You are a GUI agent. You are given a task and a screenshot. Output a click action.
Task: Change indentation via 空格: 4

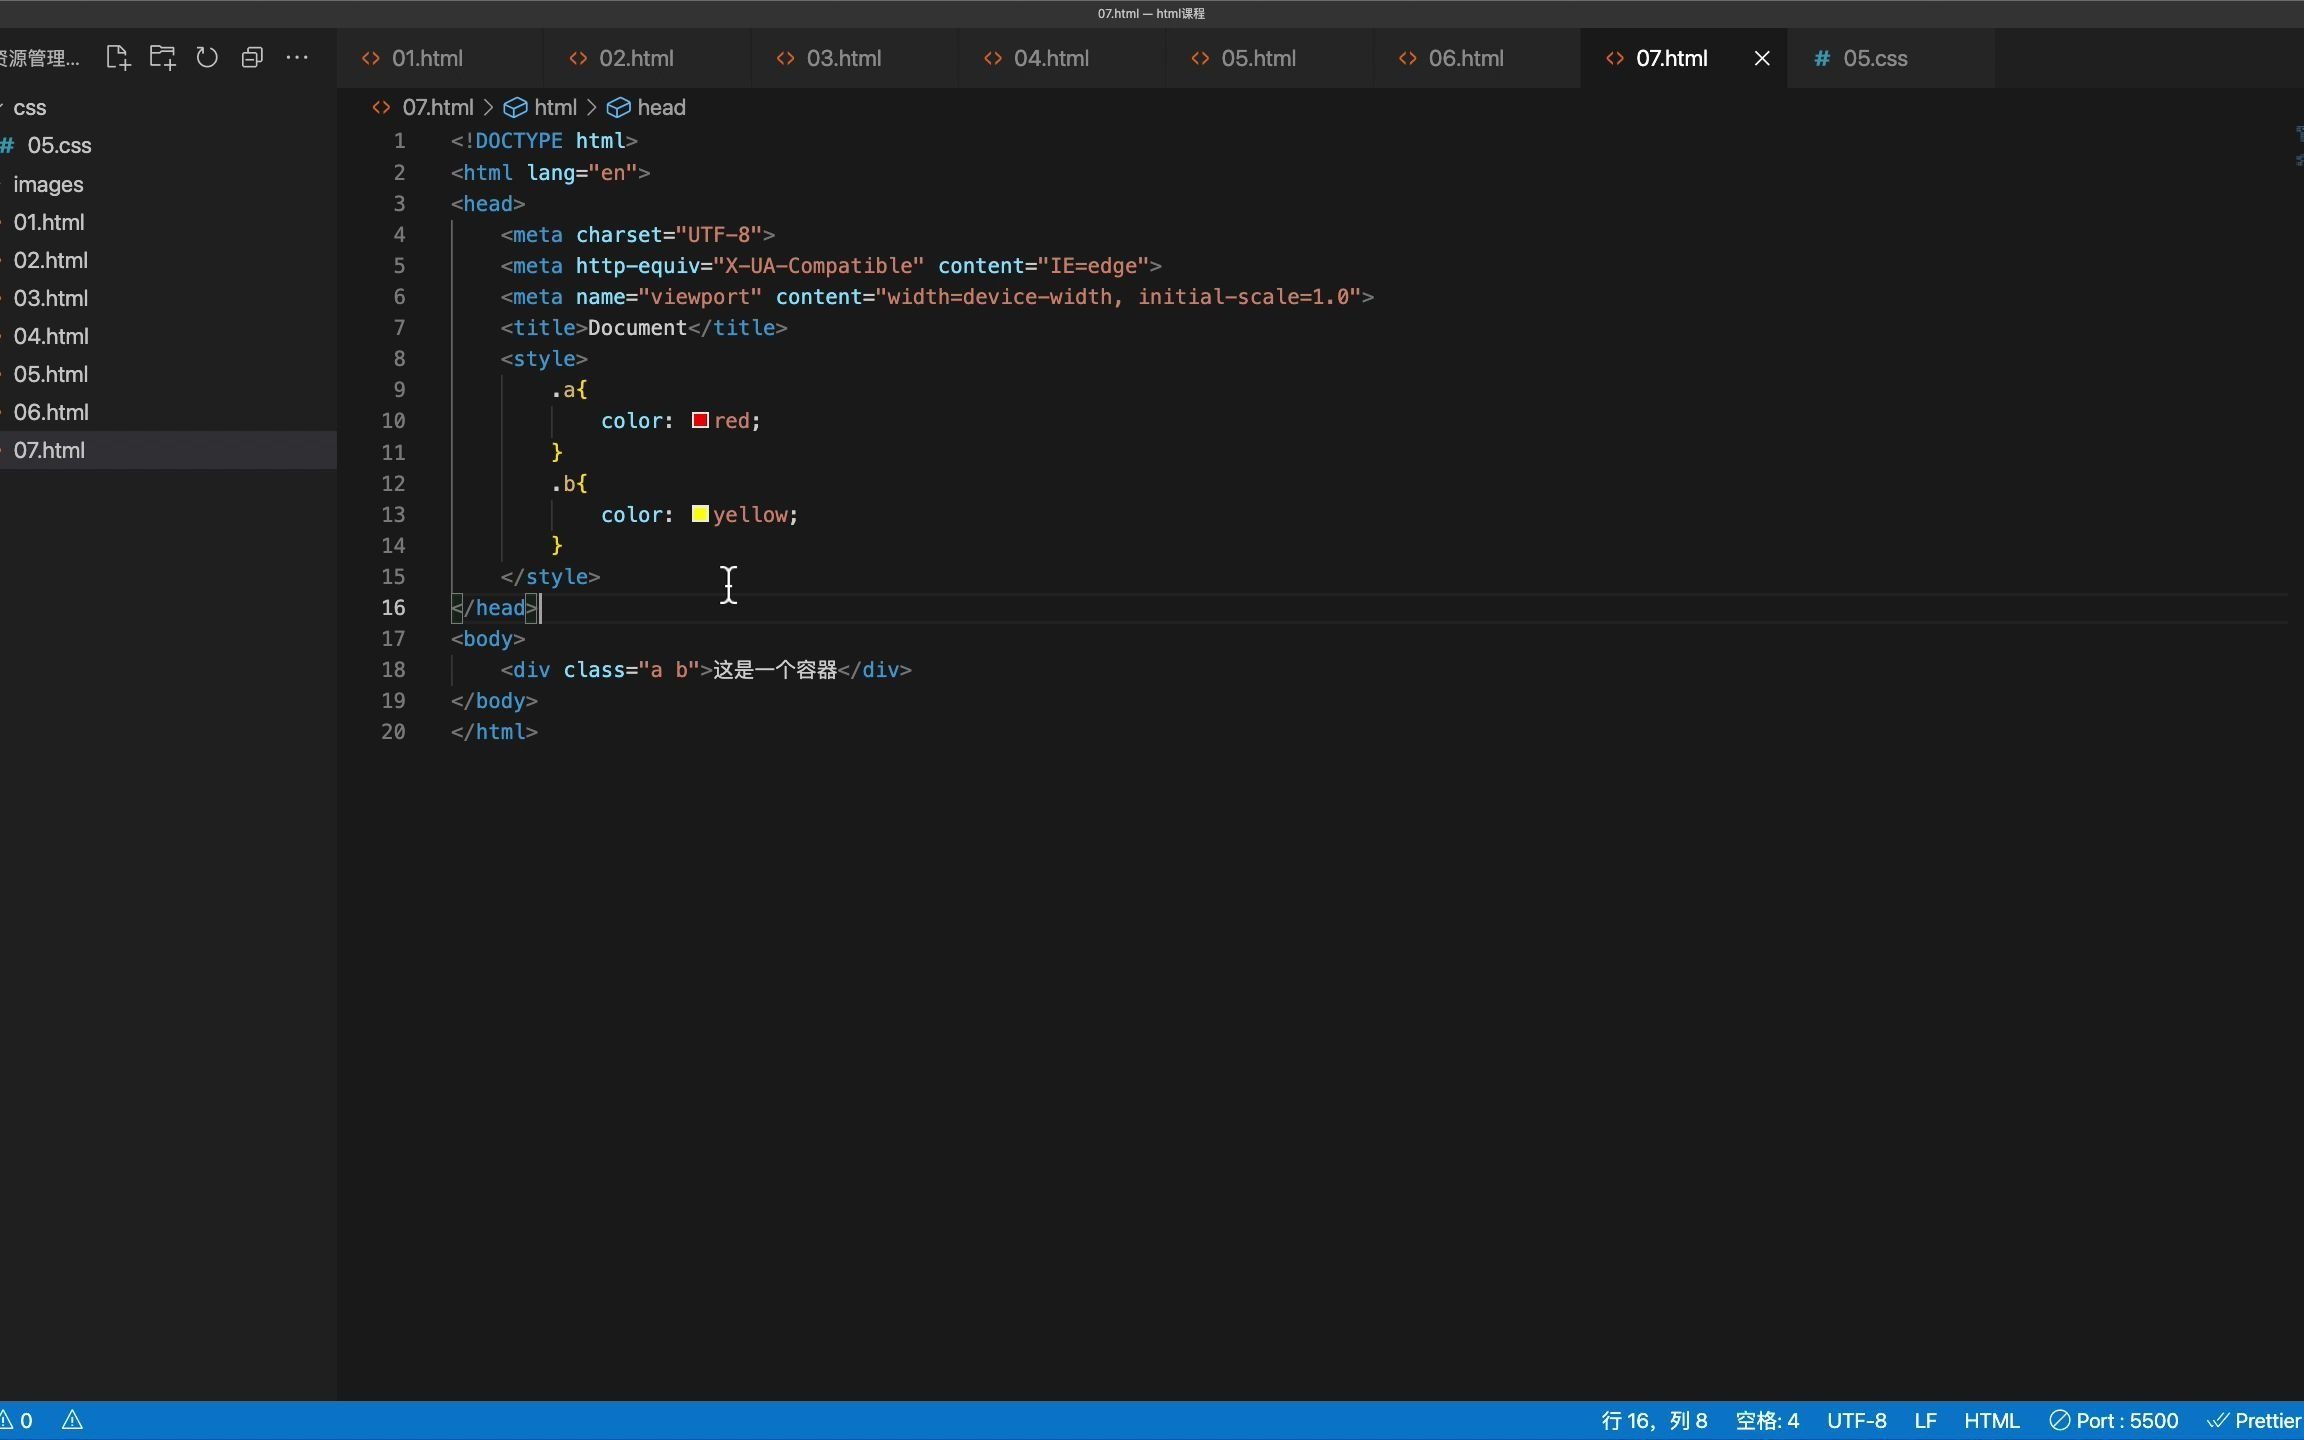[1767, 1420]
